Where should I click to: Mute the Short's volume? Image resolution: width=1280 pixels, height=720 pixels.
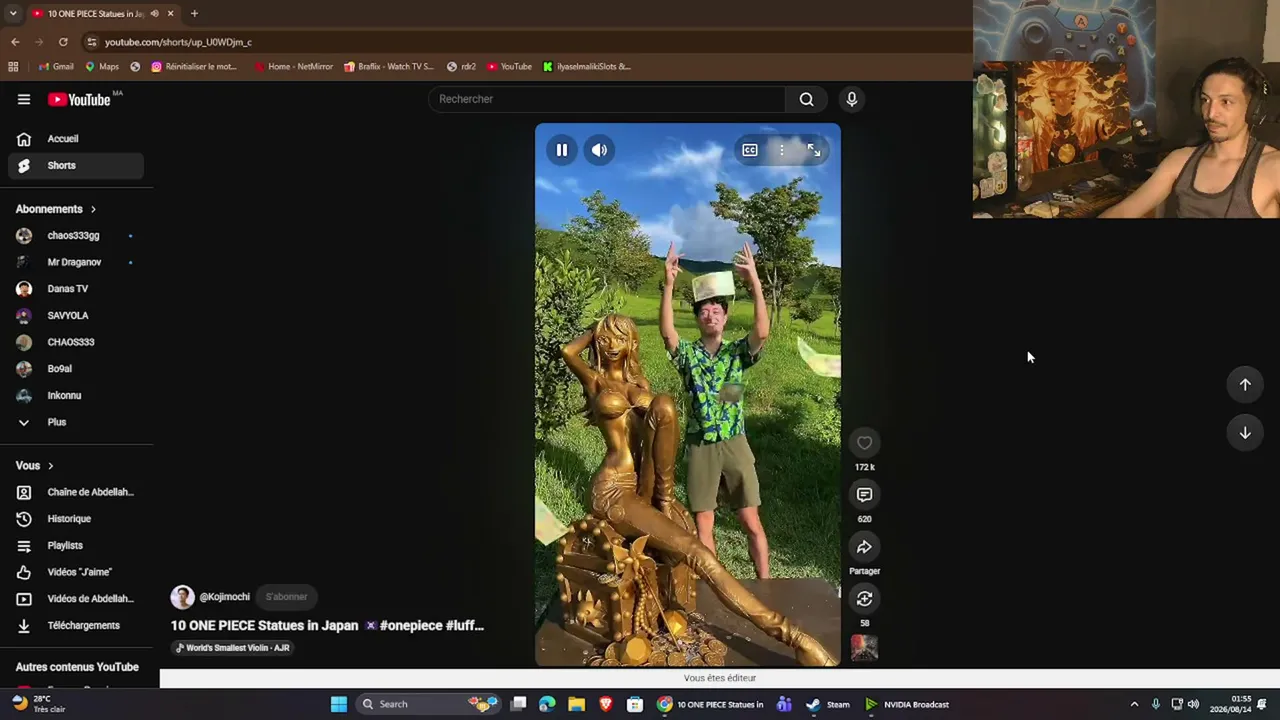[x=599, y=150]
